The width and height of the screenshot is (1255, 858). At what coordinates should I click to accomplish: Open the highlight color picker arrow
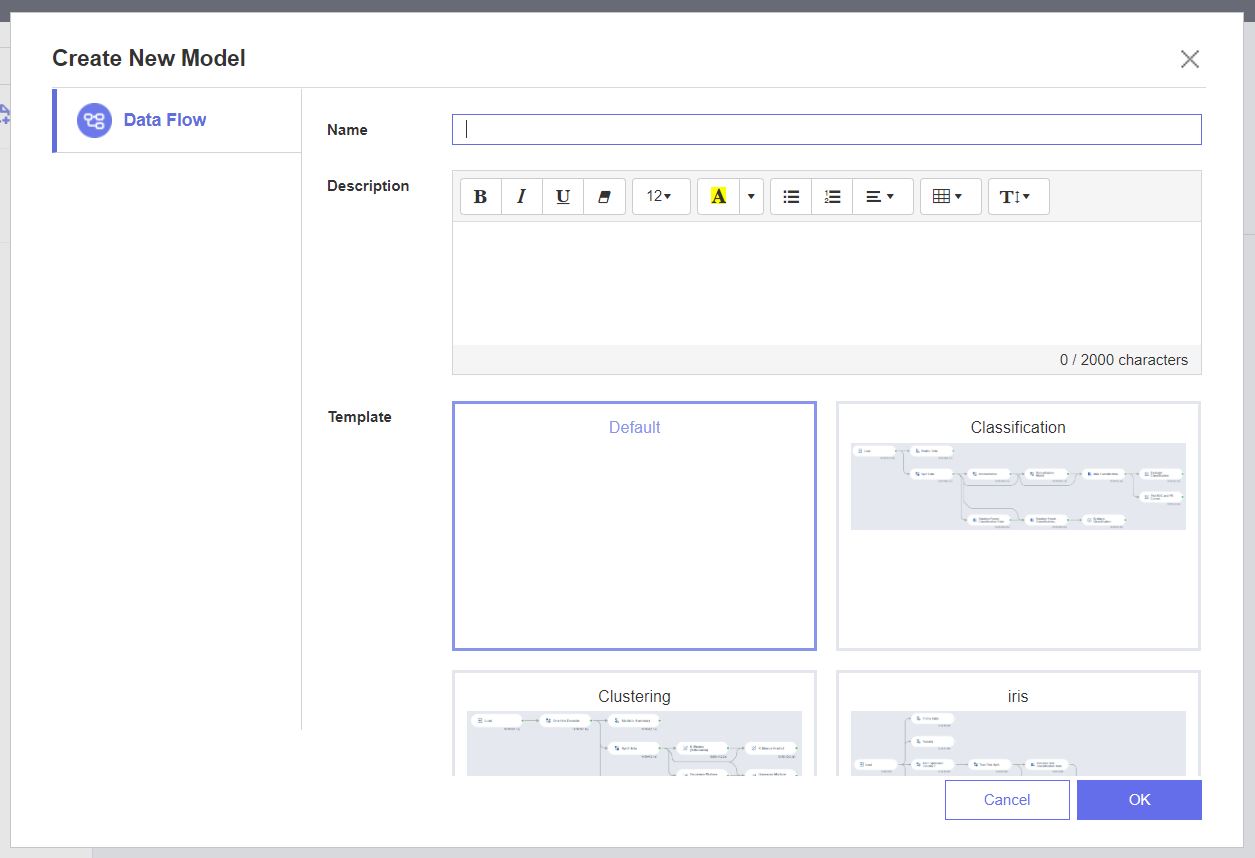[751, 197]
